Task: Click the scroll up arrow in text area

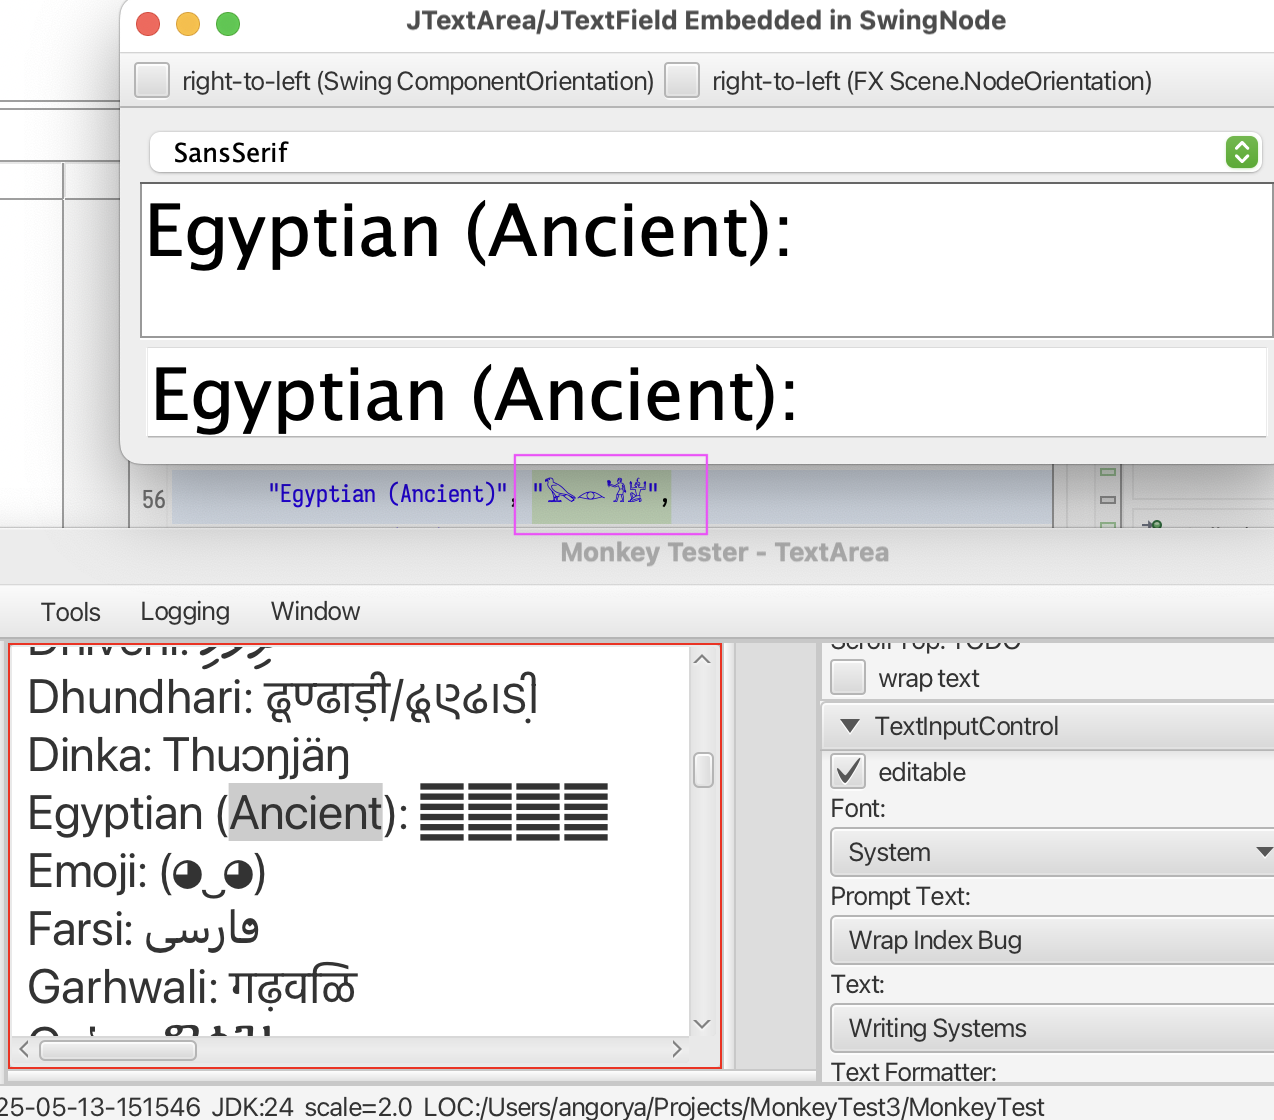Action: coord(702,659)
